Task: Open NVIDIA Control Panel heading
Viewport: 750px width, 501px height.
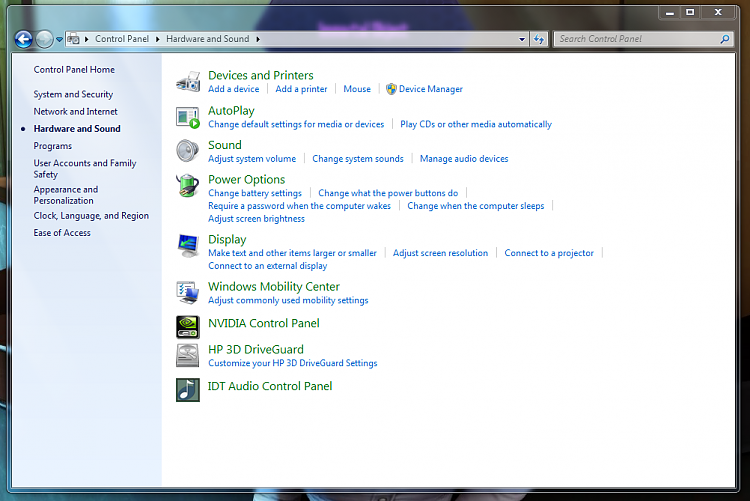Action: pyautogui.click(x=264, y=323)
